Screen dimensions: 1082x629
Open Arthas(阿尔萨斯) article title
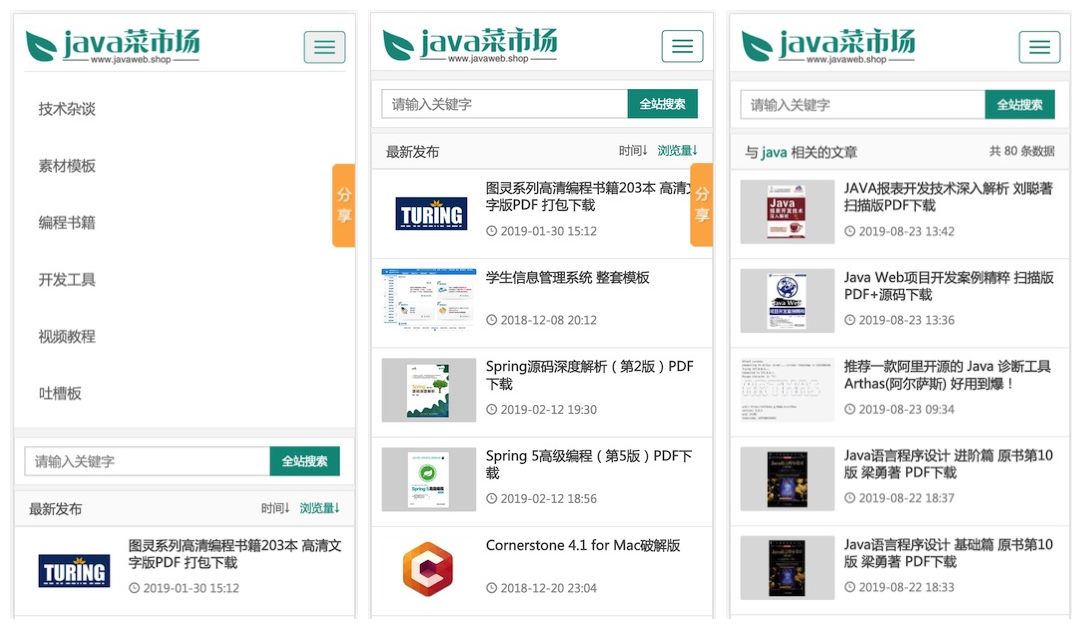pos(947,375)
